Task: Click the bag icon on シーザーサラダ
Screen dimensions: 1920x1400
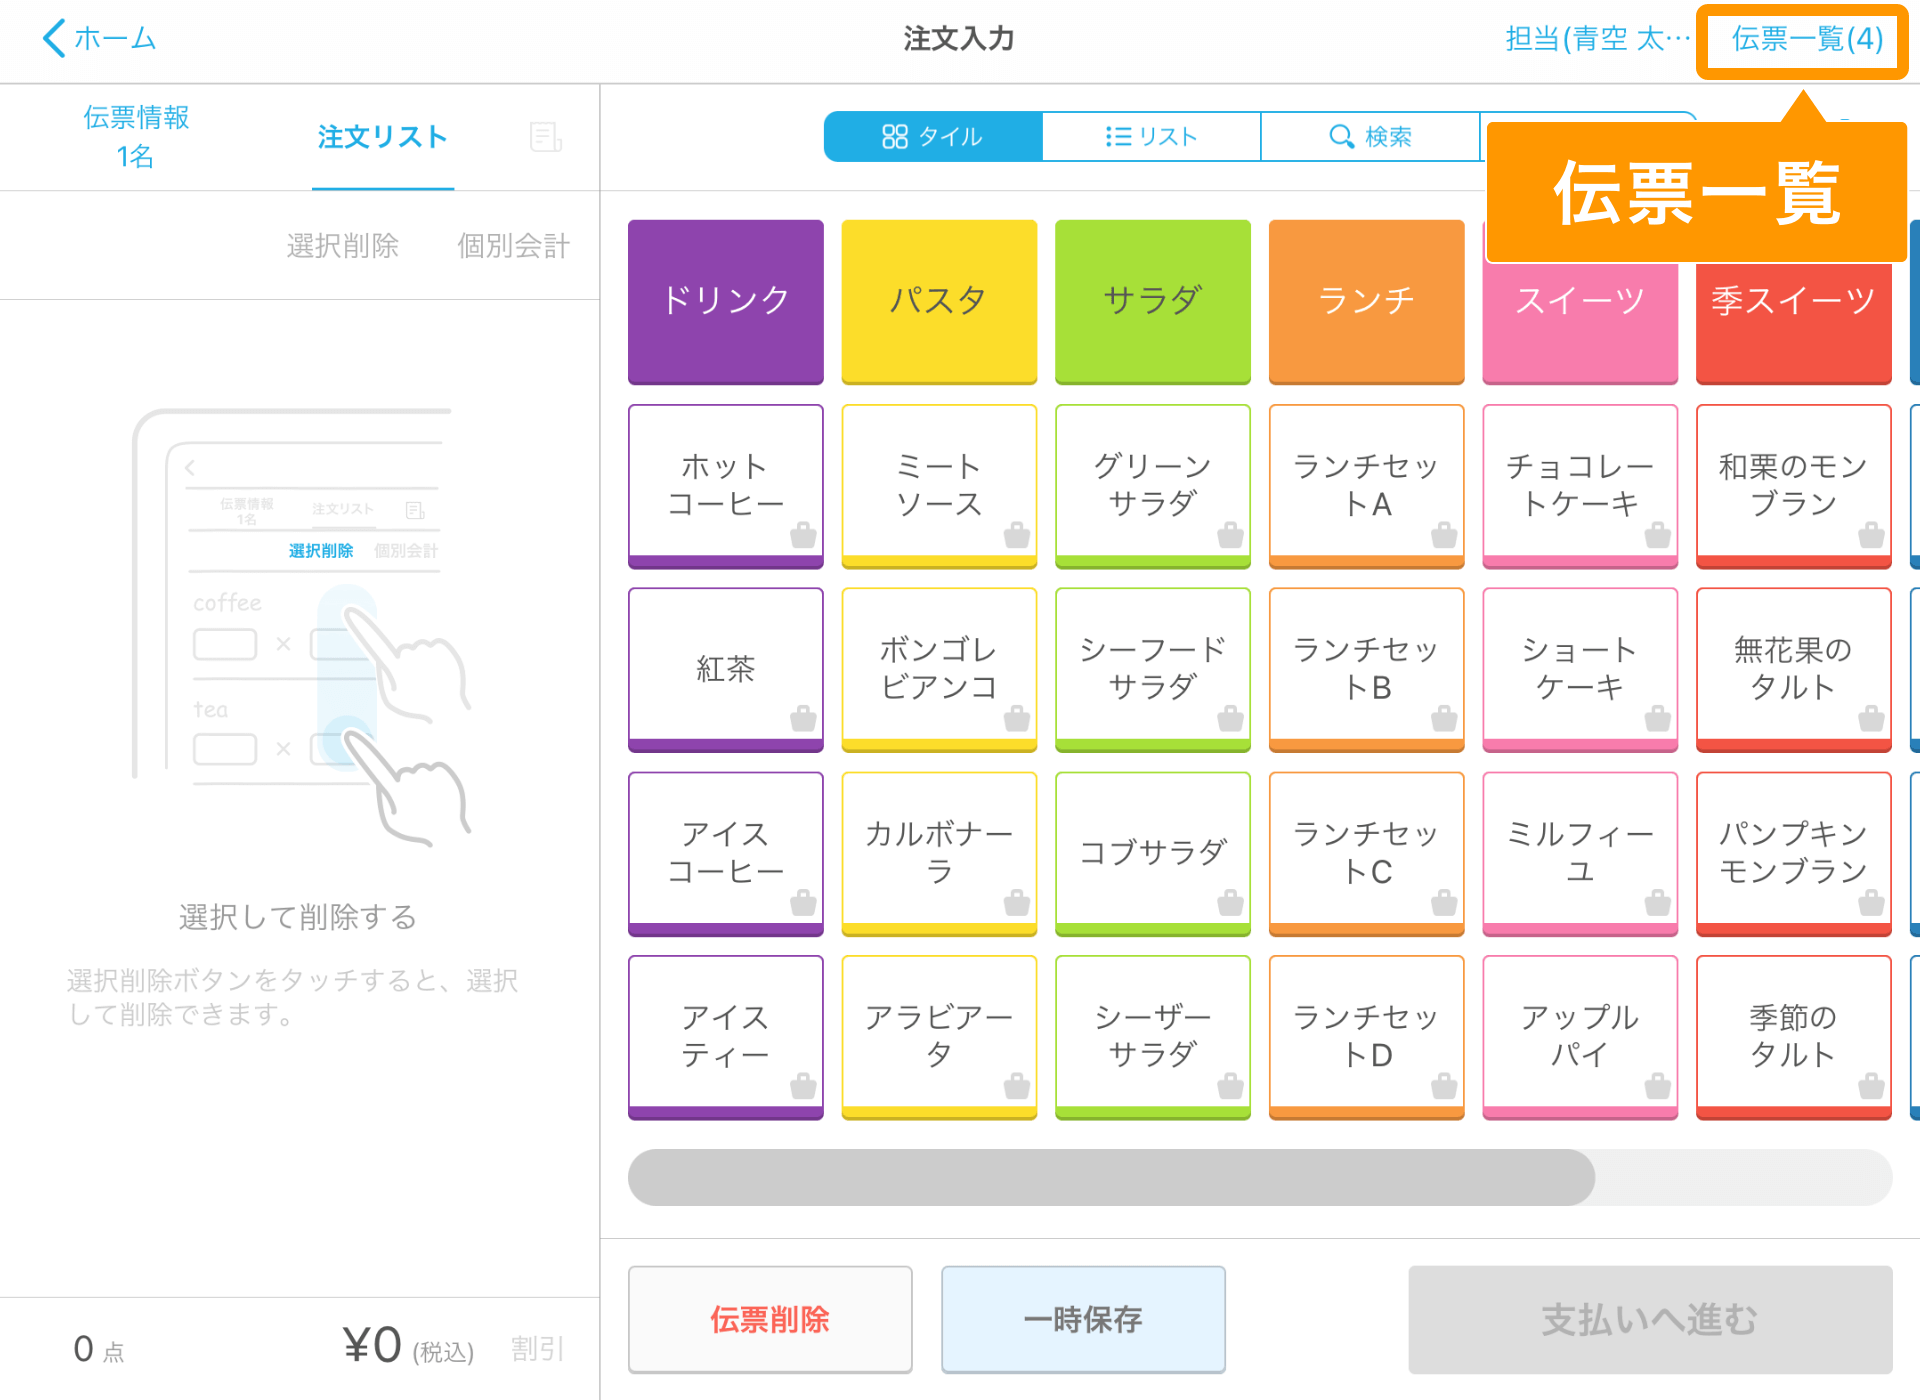Action: 1230,1086
